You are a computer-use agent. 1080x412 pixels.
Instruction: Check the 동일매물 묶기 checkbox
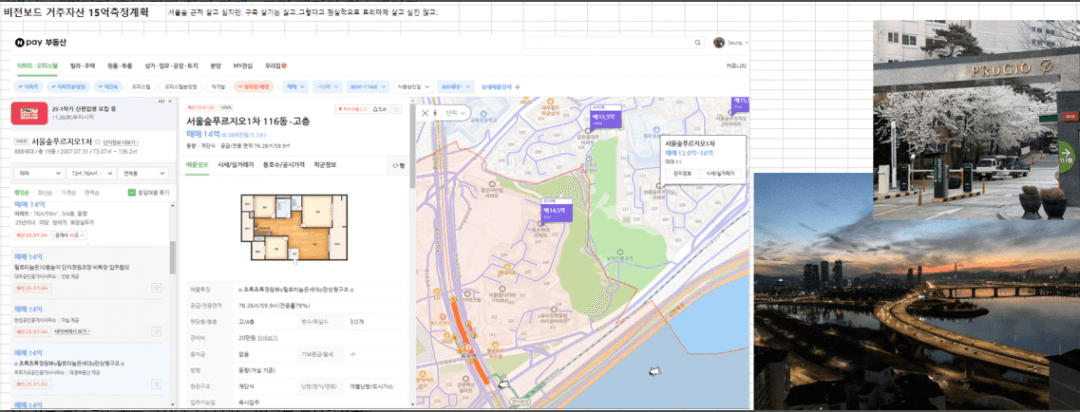[132, 192]
